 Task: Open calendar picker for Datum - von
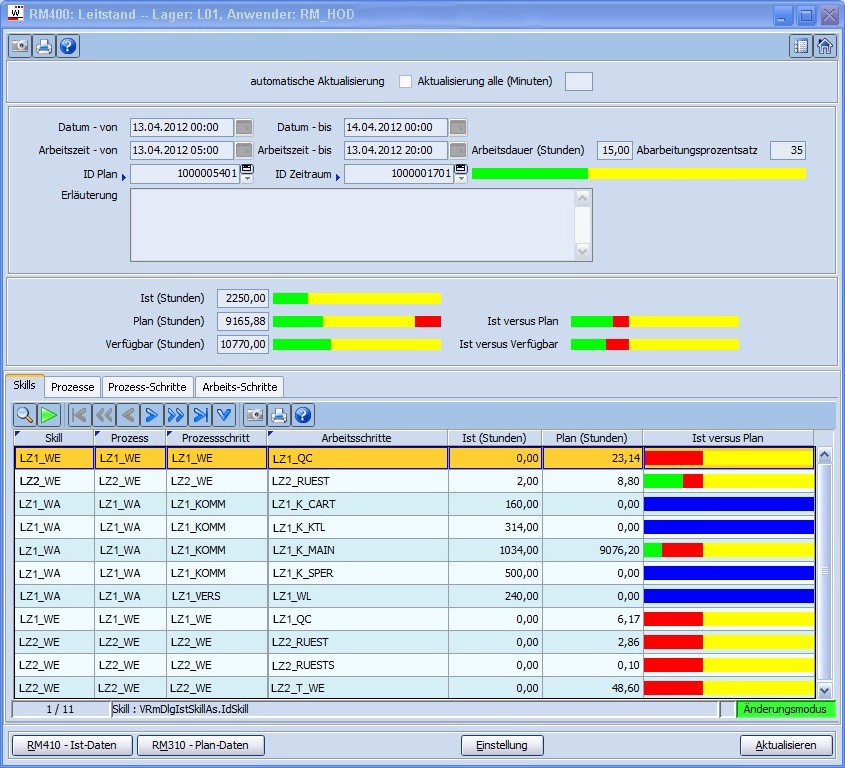pos(244,127)
